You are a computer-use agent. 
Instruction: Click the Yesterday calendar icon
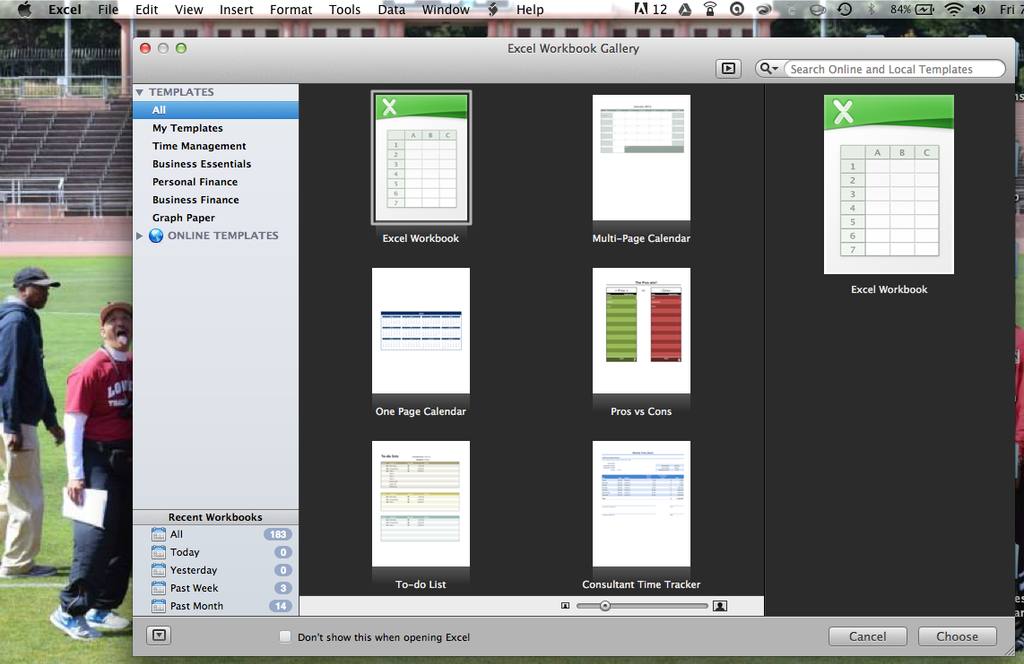pos(159,570)
